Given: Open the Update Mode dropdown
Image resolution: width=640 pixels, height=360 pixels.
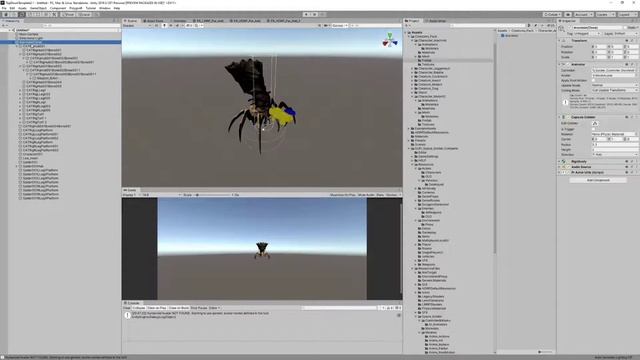Looking at the screenshot, I should point(614,85).
